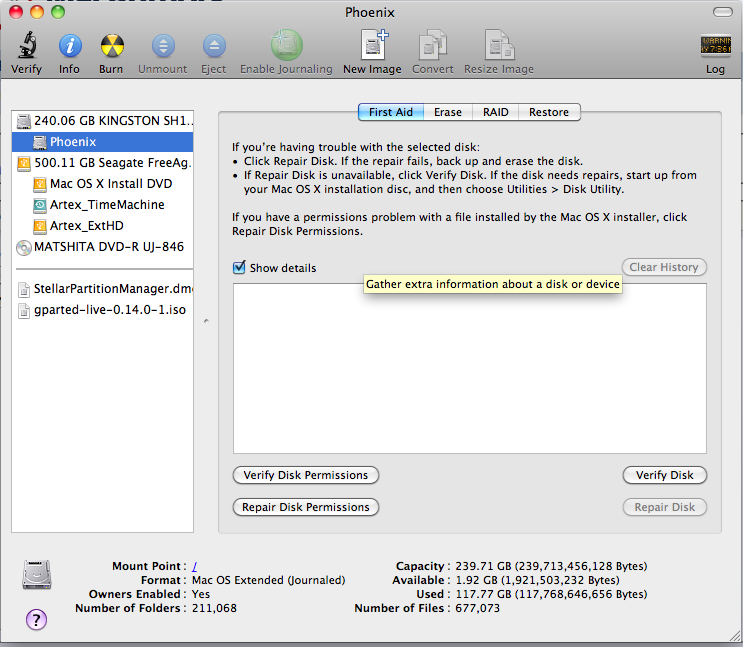Image resolution: width=743 pixels, height=647 pixels.
Task: Click Number of Files value 677,073
Action: (x=477, y=608)
